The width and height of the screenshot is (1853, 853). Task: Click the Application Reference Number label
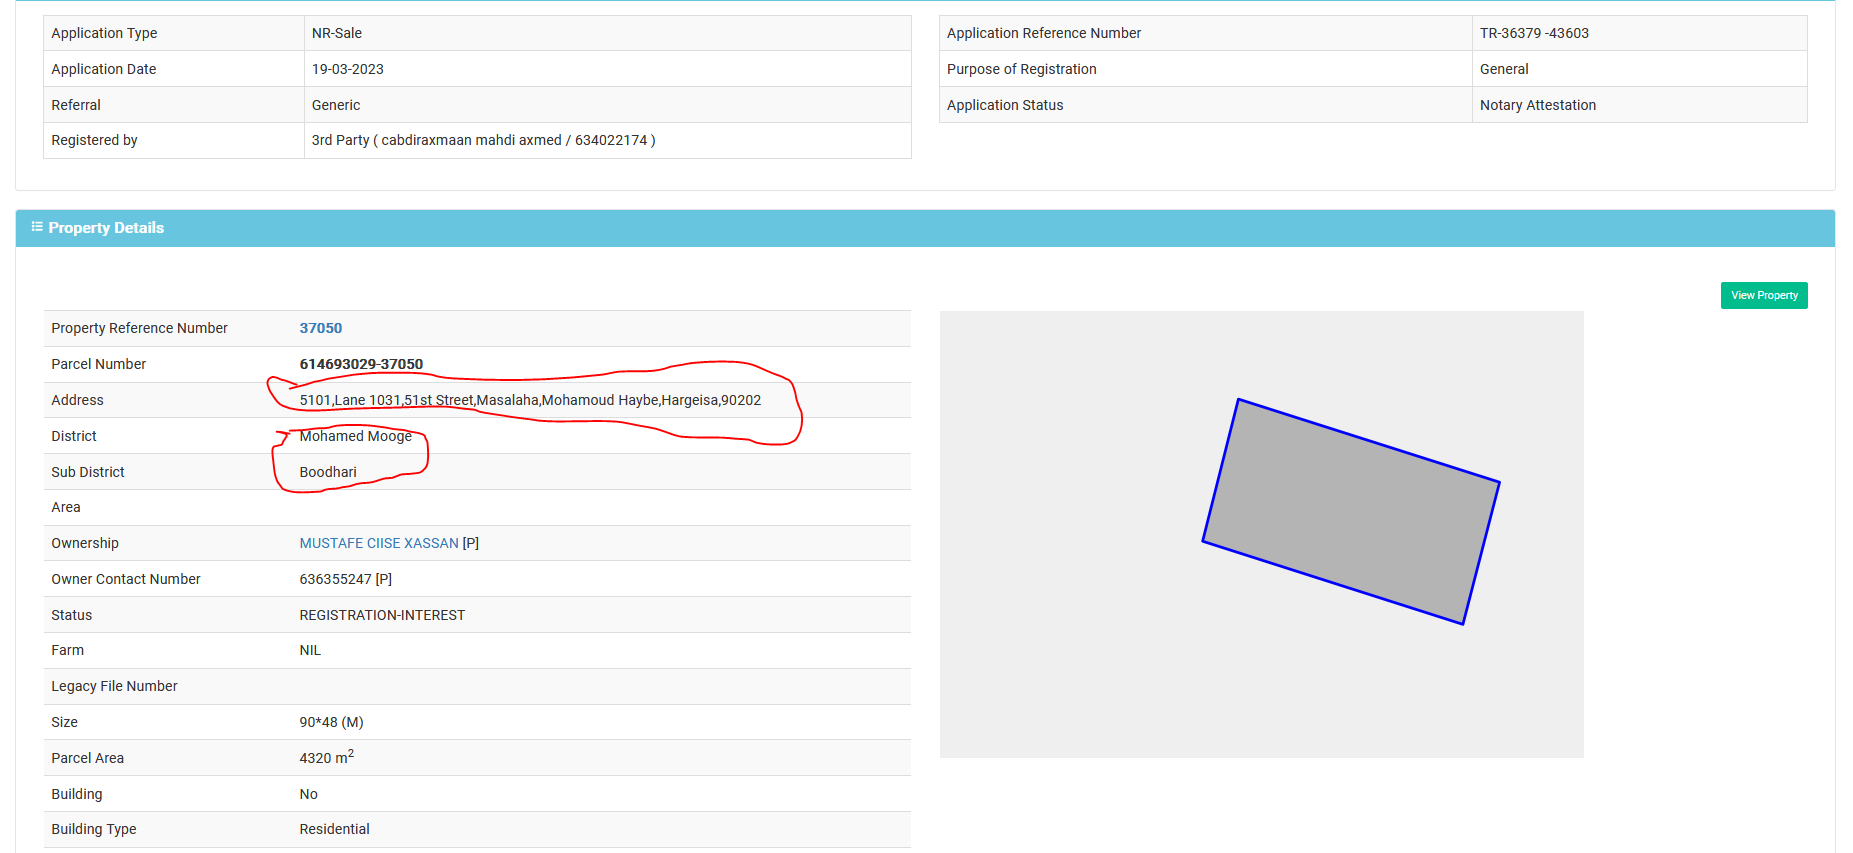point(1043,33)
